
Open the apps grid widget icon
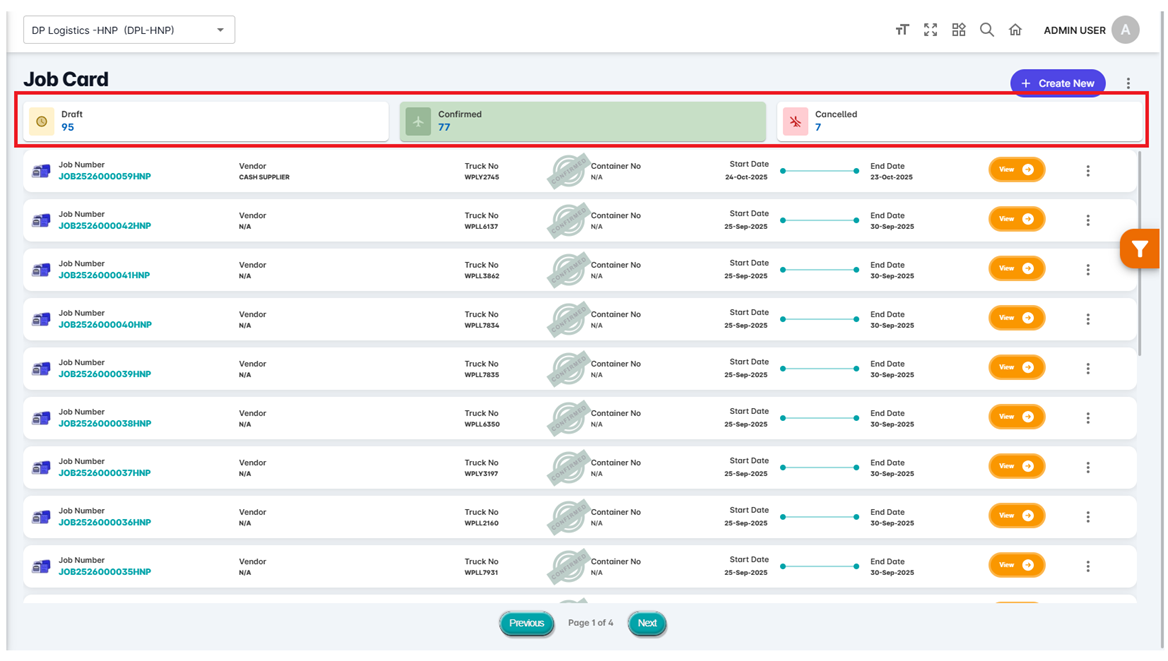tap(958, 30)
